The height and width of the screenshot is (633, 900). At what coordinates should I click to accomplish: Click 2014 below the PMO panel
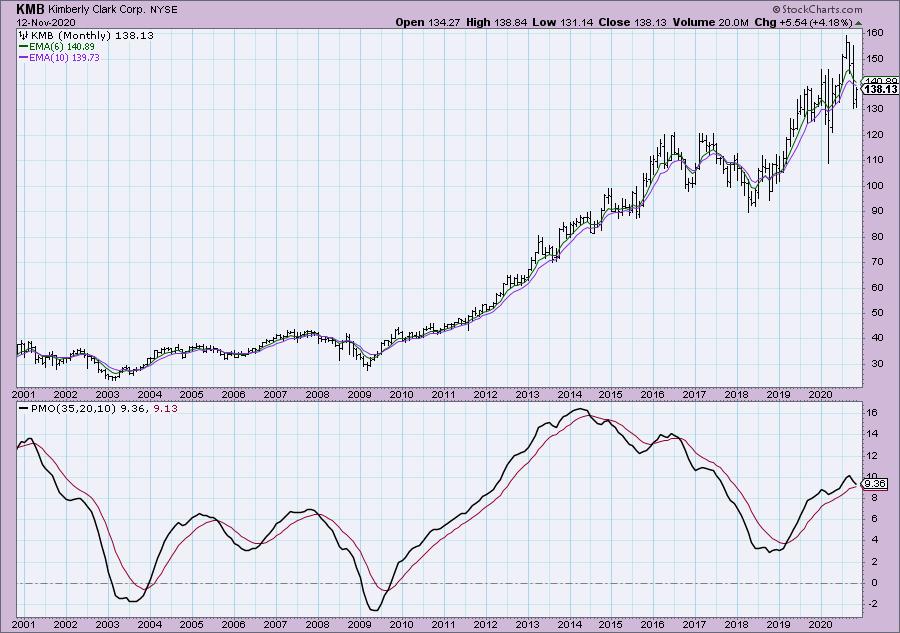(569, 624)
